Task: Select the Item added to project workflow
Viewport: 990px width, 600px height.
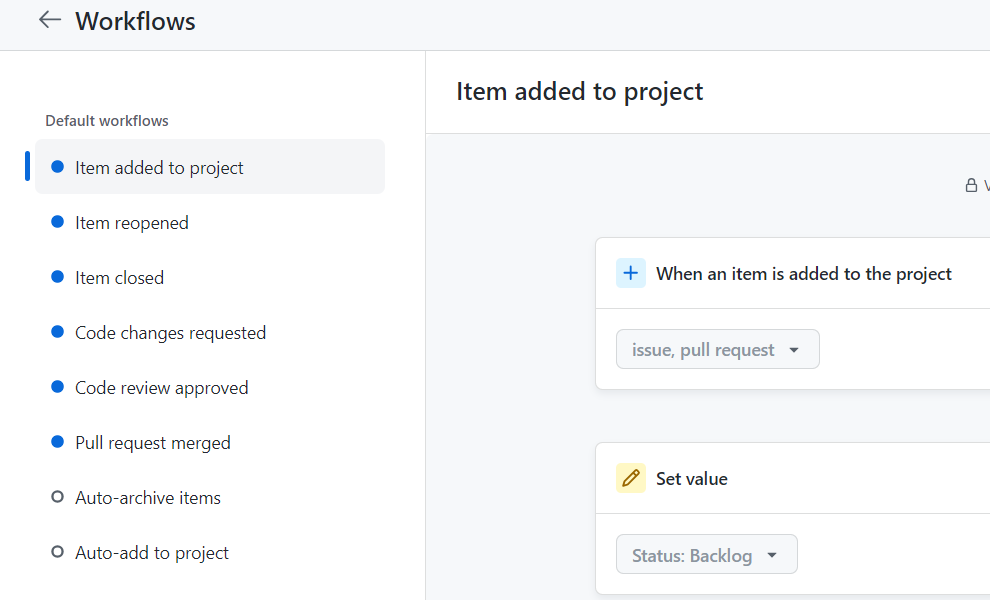Action: pyautogui.click(x=159, y=168)
